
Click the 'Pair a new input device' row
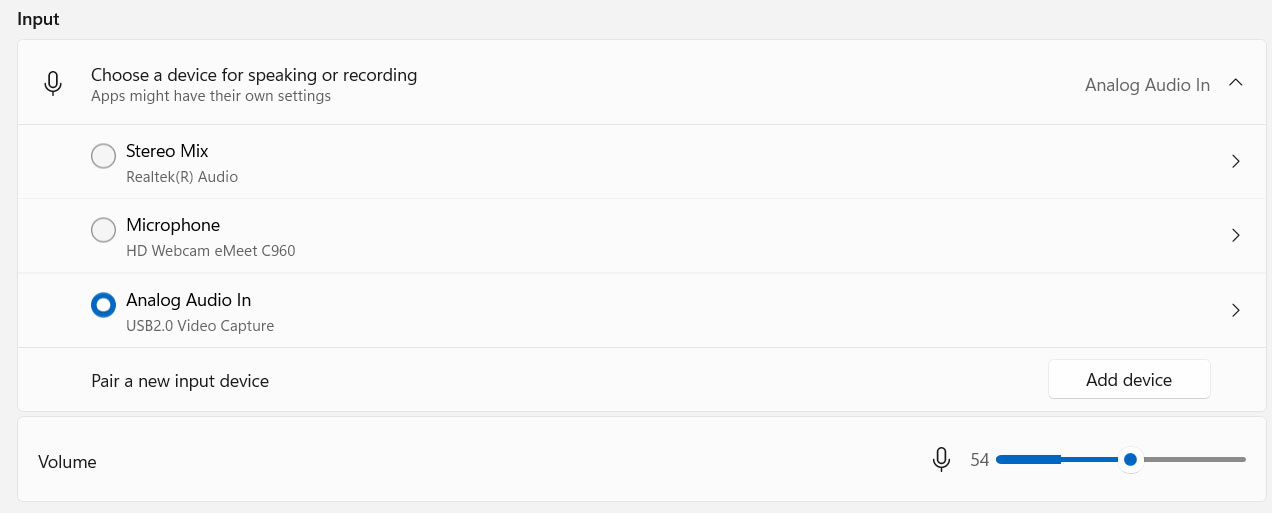pyautogui.click(x=180, y=381)
